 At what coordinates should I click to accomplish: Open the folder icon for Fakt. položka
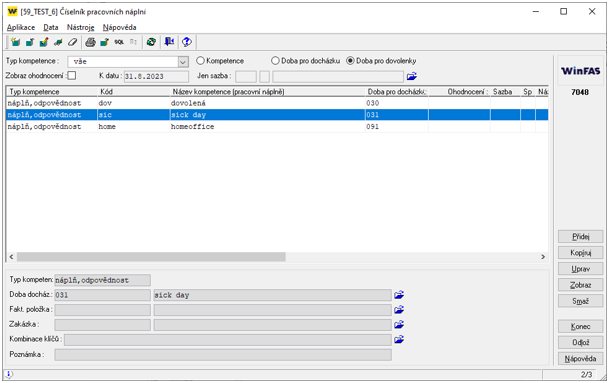pyautogui.click(x=399, y=310)
